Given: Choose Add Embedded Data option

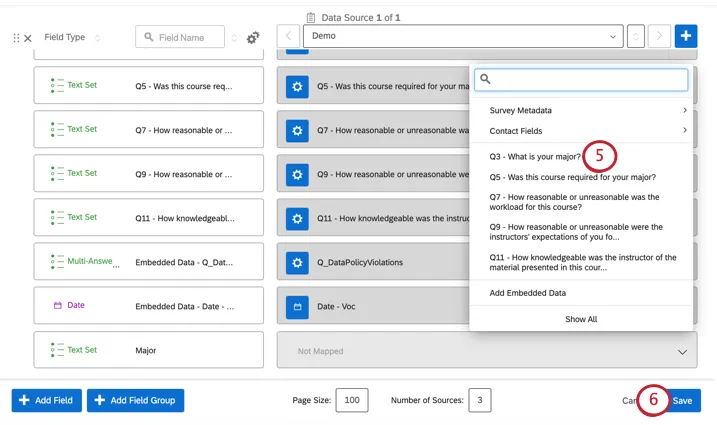Looking at the screenshot, I should pyautogui.click(x=527, y=293).
